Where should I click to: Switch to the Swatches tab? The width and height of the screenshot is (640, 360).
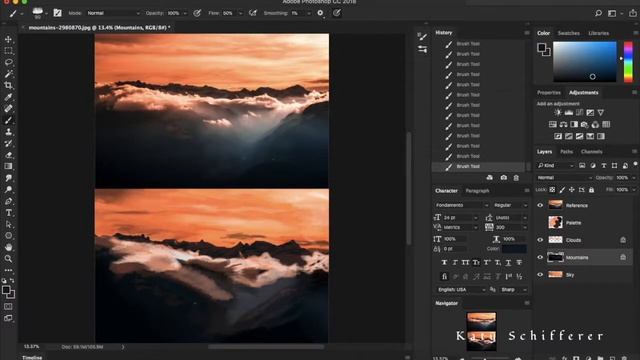(x=569, y=33)
